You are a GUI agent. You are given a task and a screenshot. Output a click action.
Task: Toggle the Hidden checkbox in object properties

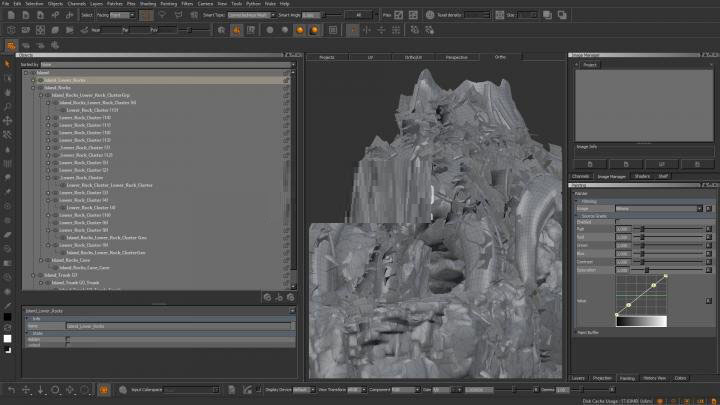click(68, 339)
